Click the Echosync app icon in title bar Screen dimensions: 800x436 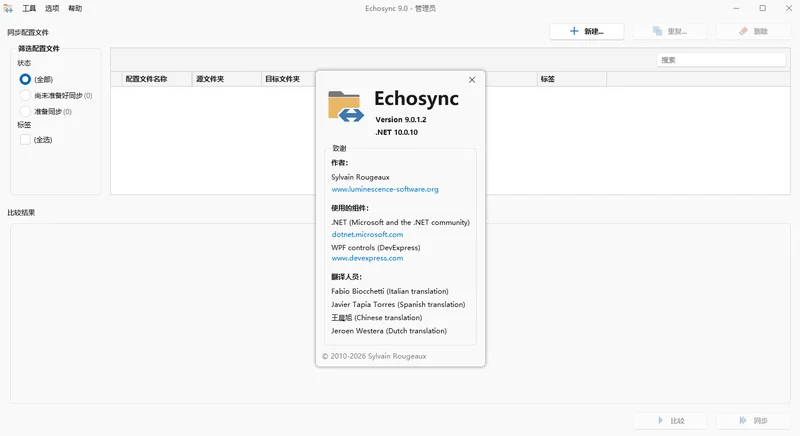[x=8, y=8]
